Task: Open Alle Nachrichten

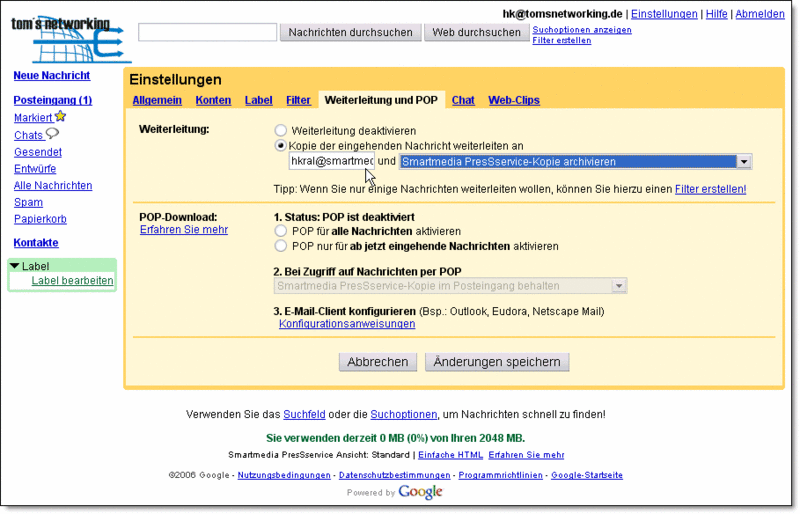Action: pos(53,185)
